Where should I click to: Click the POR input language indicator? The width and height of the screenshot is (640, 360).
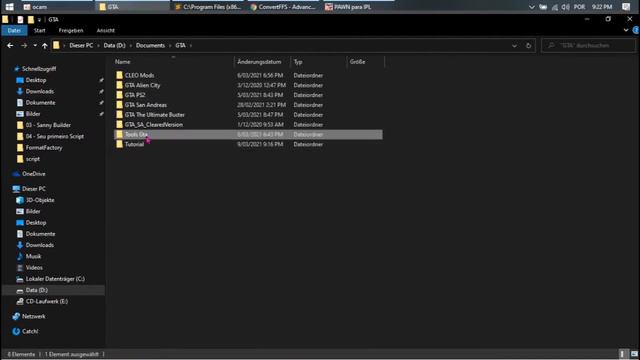[x=579, y=7]
